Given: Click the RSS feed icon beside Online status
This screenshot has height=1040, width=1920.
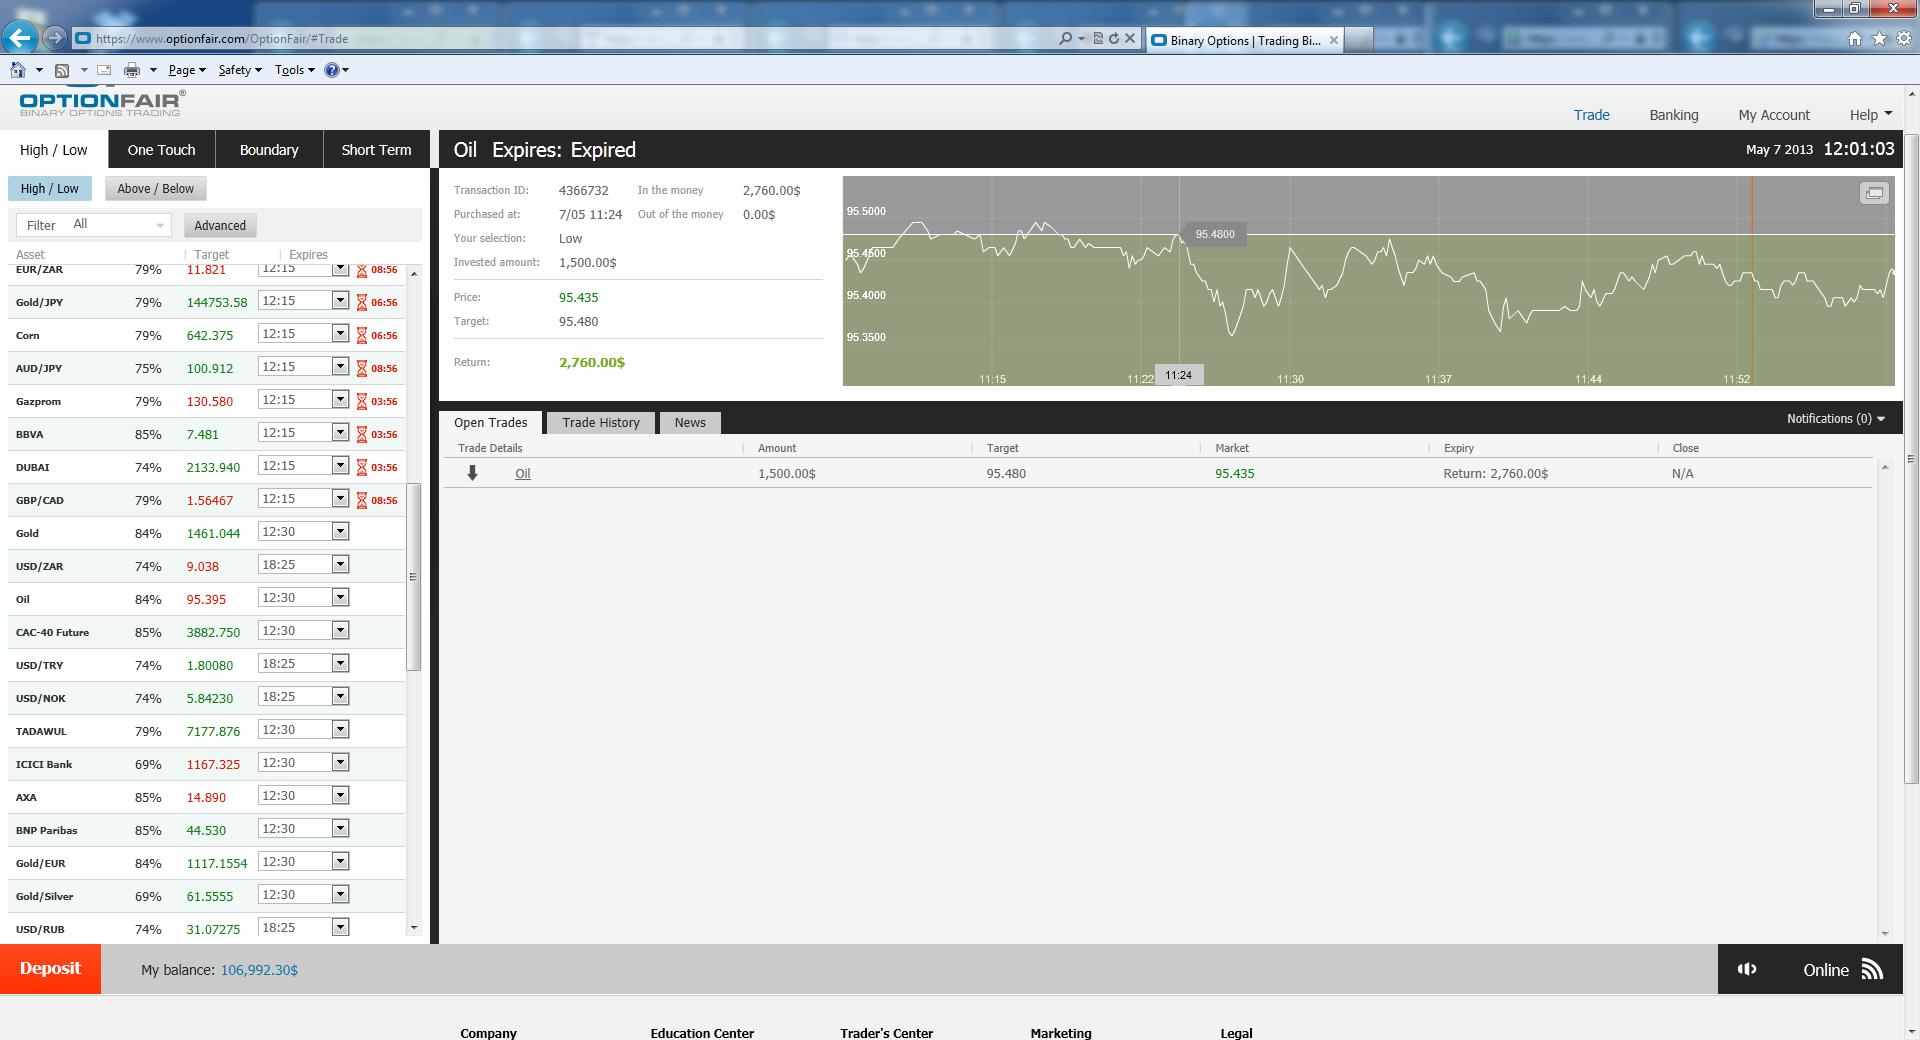Looking at the screenshot, I should tap(1872, 970).
